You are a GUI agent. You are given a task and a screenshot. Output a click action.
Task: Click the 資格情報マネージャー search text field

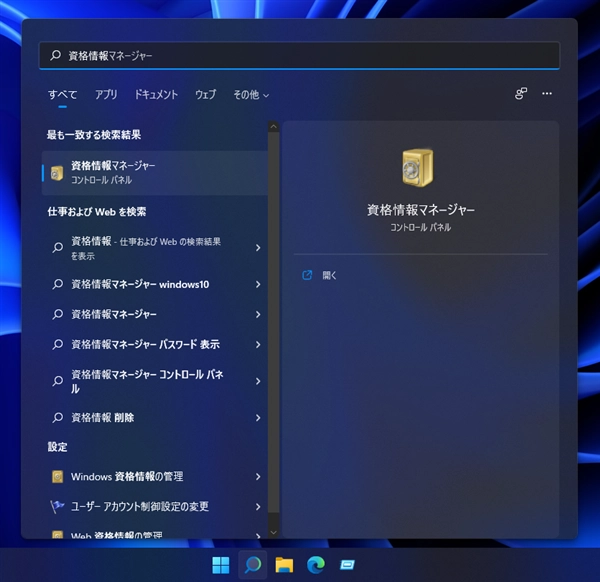pyautogui.click(x=299, y=55)
